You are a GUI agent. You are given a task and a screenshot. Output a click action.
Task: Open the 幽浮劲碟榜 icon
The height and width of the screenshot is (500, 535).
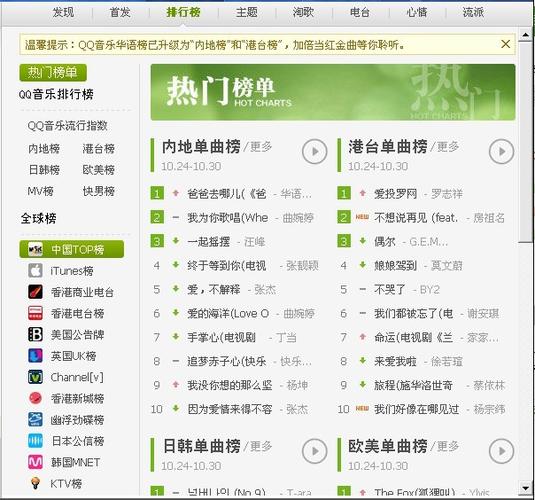[x=35, y=419]
